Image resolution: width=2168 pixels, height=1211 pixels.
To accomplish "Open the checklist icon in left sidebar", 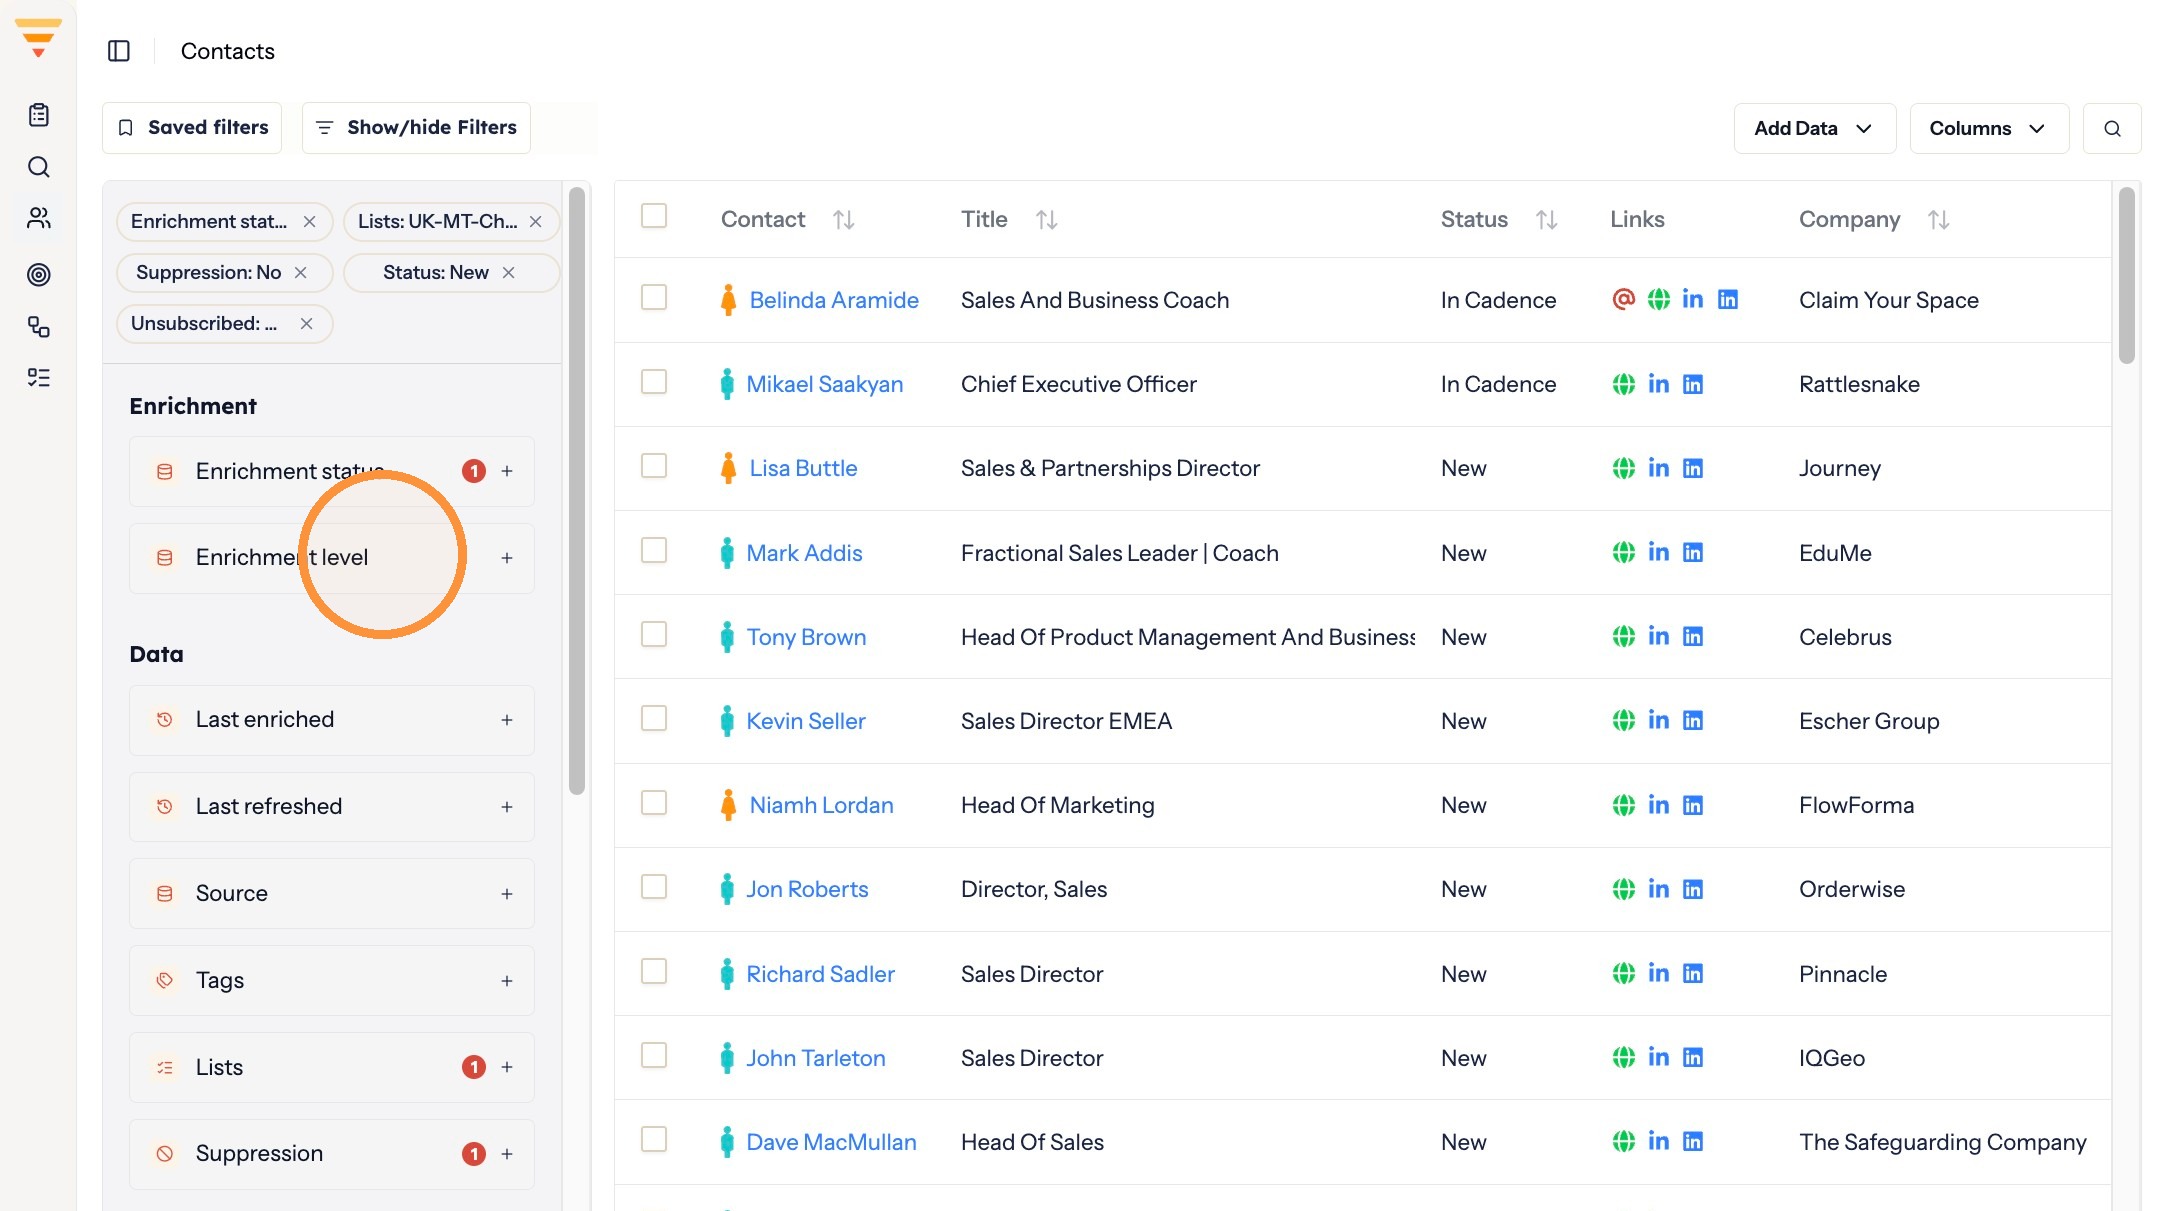I will (39, 377).
